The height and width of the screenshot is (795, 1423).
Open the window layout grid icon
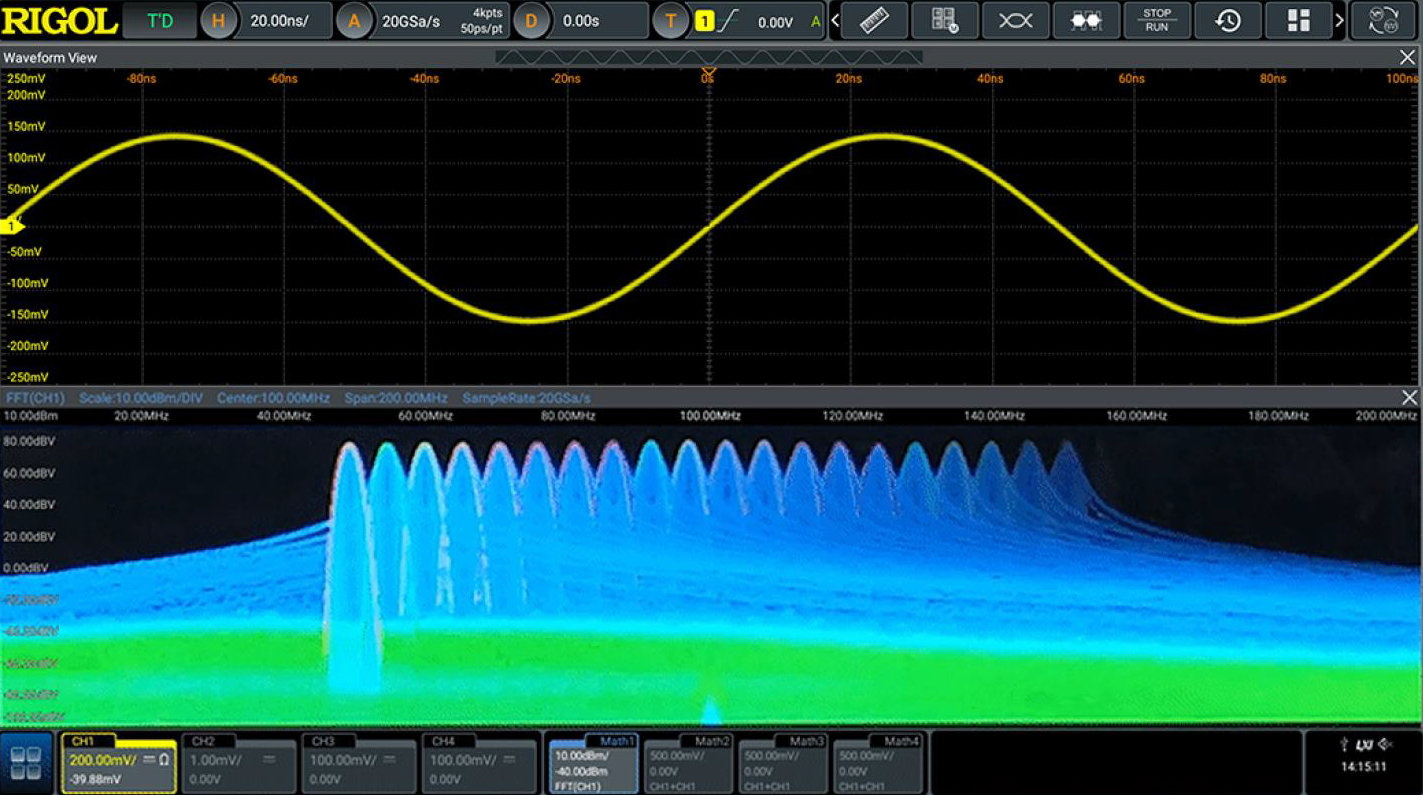point(1298,21)
